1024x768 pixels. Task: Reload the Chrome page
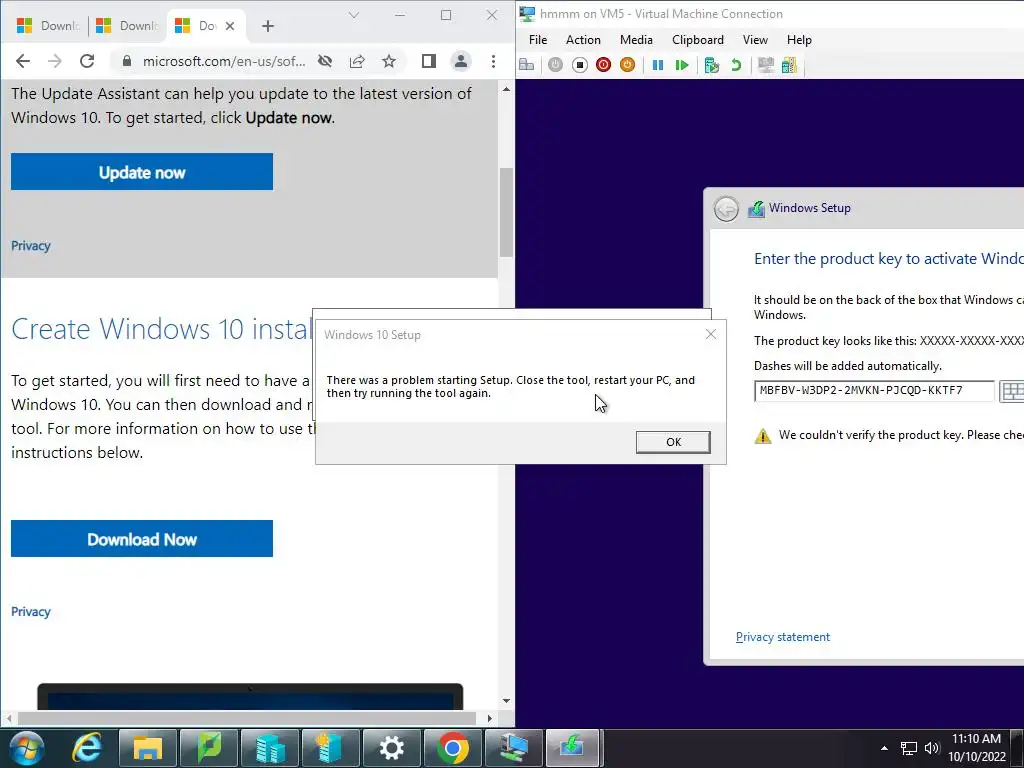pos(87,61)
